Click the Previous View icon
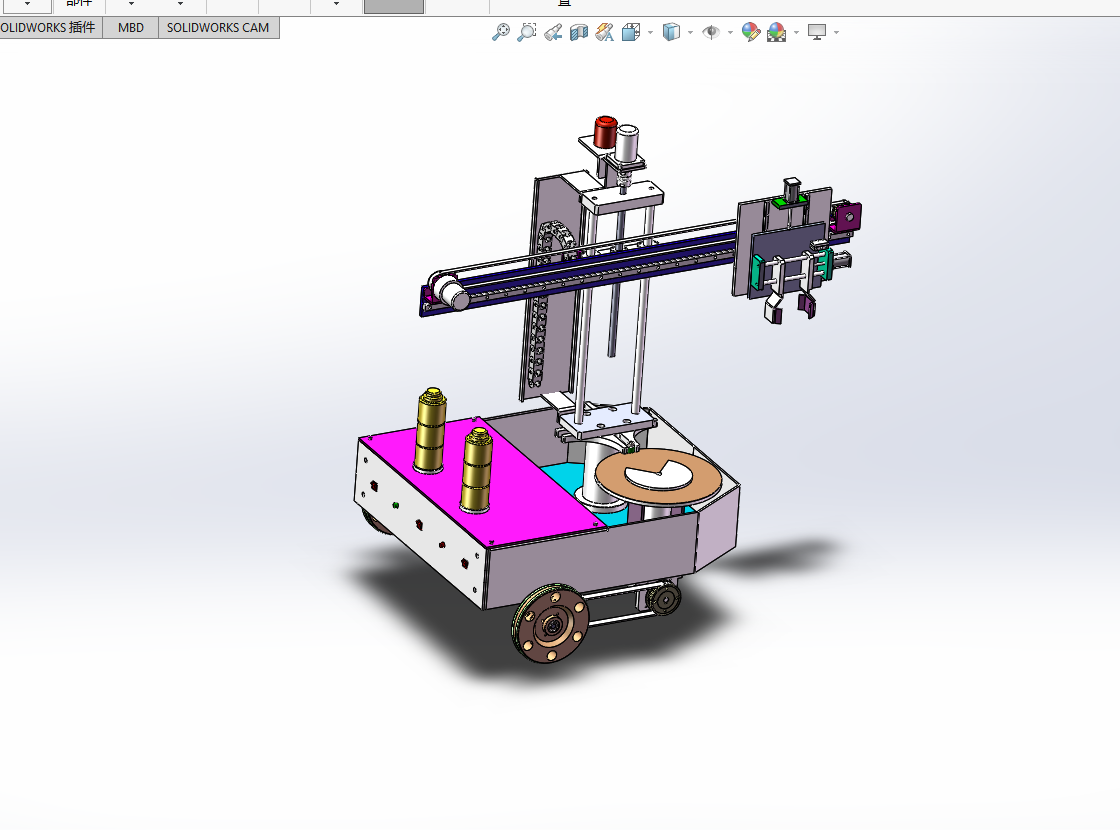Image resolution: width=1120 pixels, height=830 pixels. (x=553, y=32)
